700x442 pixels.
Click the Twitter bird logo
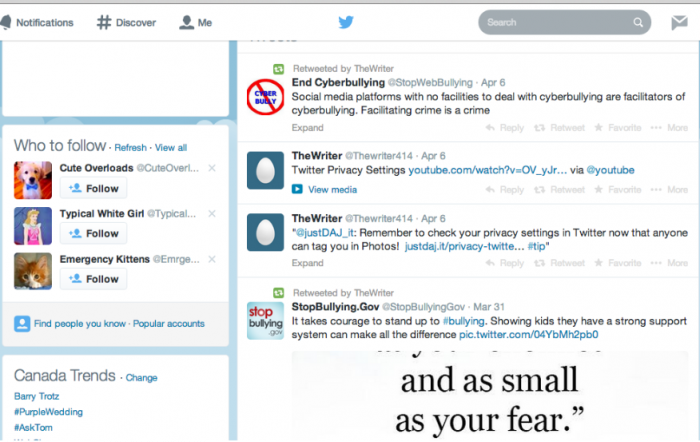pyautogui.click(x=346, y=22)
